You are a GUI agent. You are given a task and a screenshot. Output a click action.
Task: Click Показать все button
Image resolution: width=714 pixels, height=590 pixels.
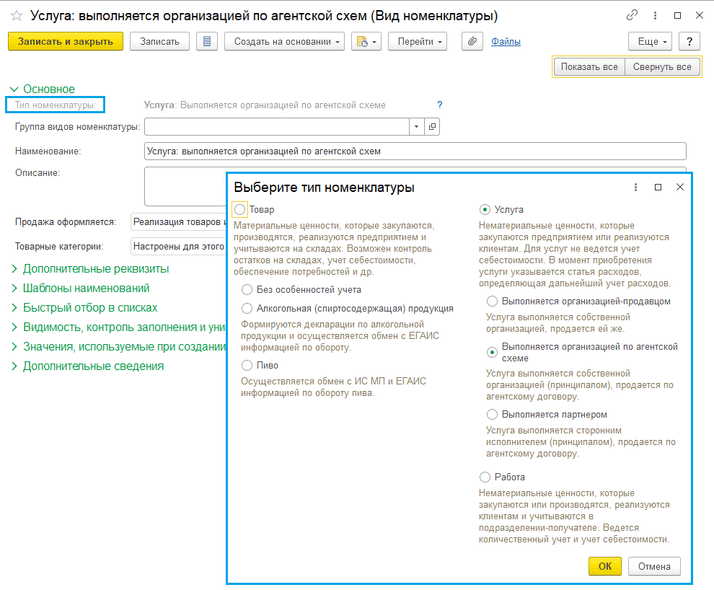click(x=589, y=67)
